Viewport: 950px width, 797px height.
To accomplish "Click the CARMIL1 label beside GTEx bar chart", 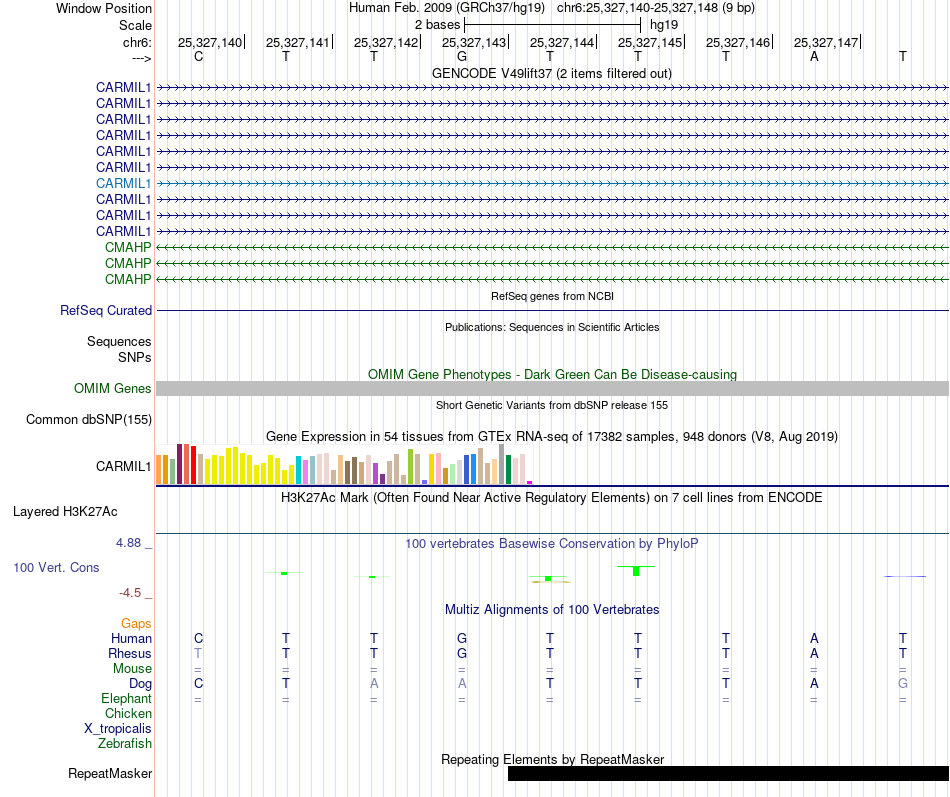I will coord(124,466).
